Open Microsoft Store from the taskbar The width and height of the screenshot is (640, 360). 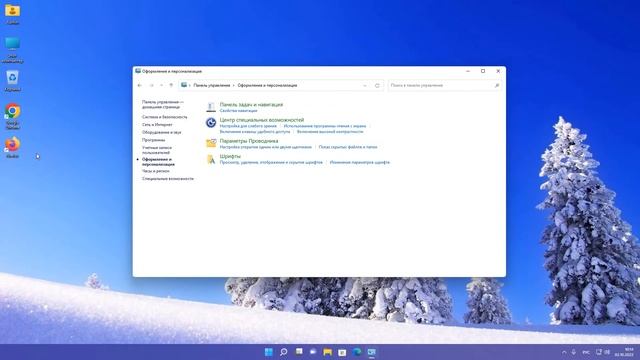coord(342,352)
